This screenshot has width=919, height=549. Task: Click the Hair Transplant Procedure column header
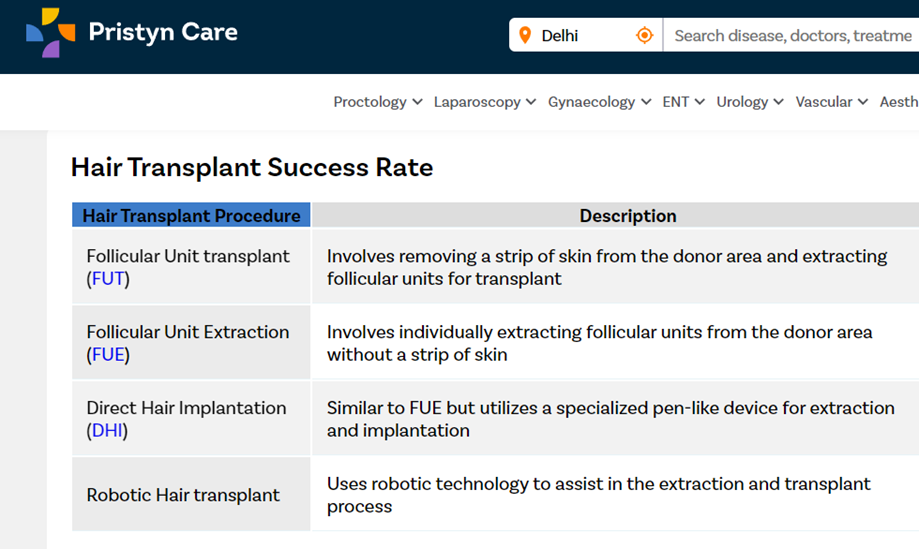[191, 216]
